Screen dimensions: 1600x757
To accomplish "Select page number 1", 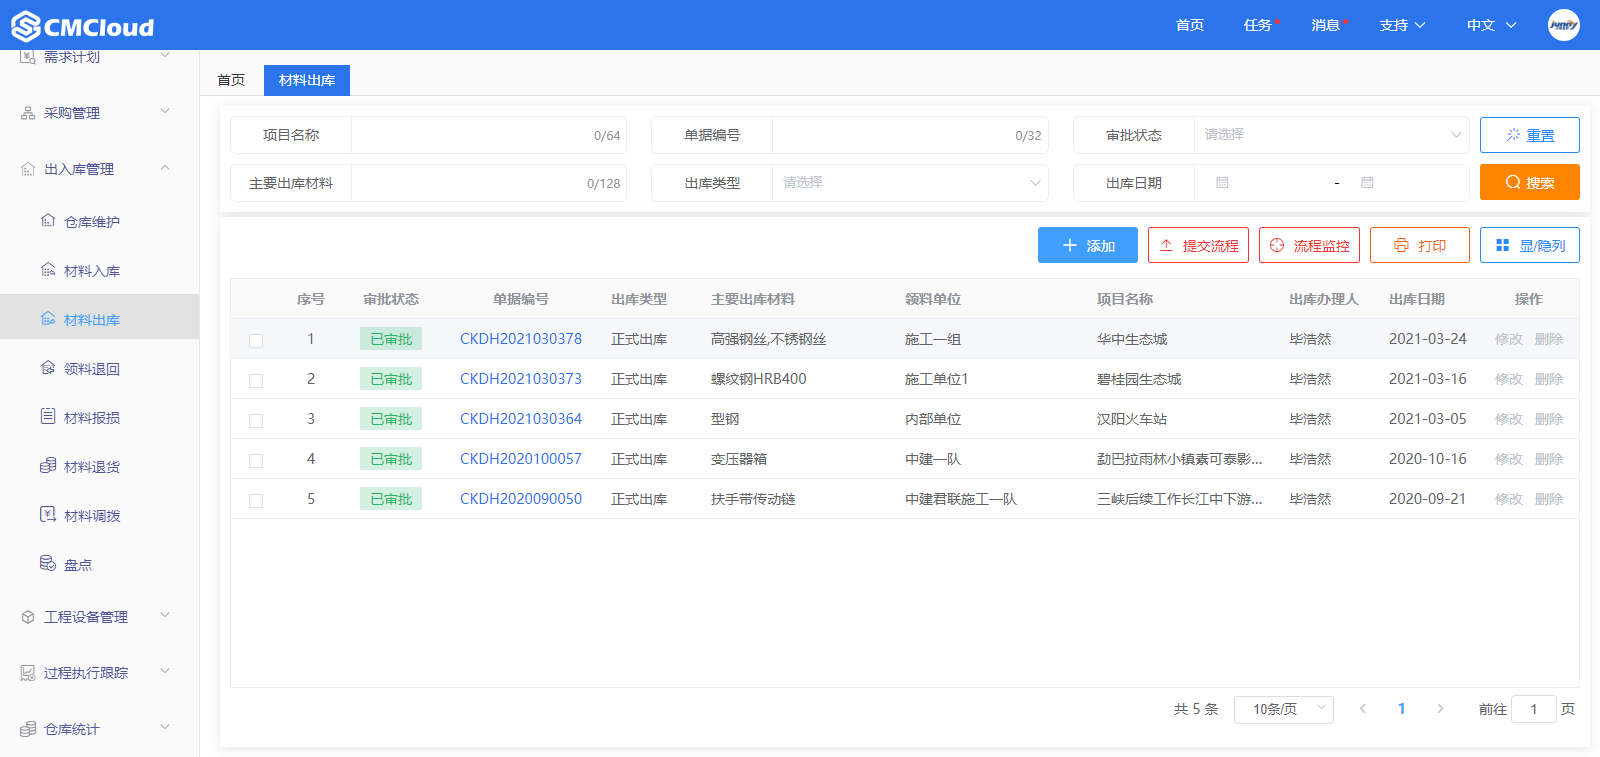I will tap(1401, 709).
